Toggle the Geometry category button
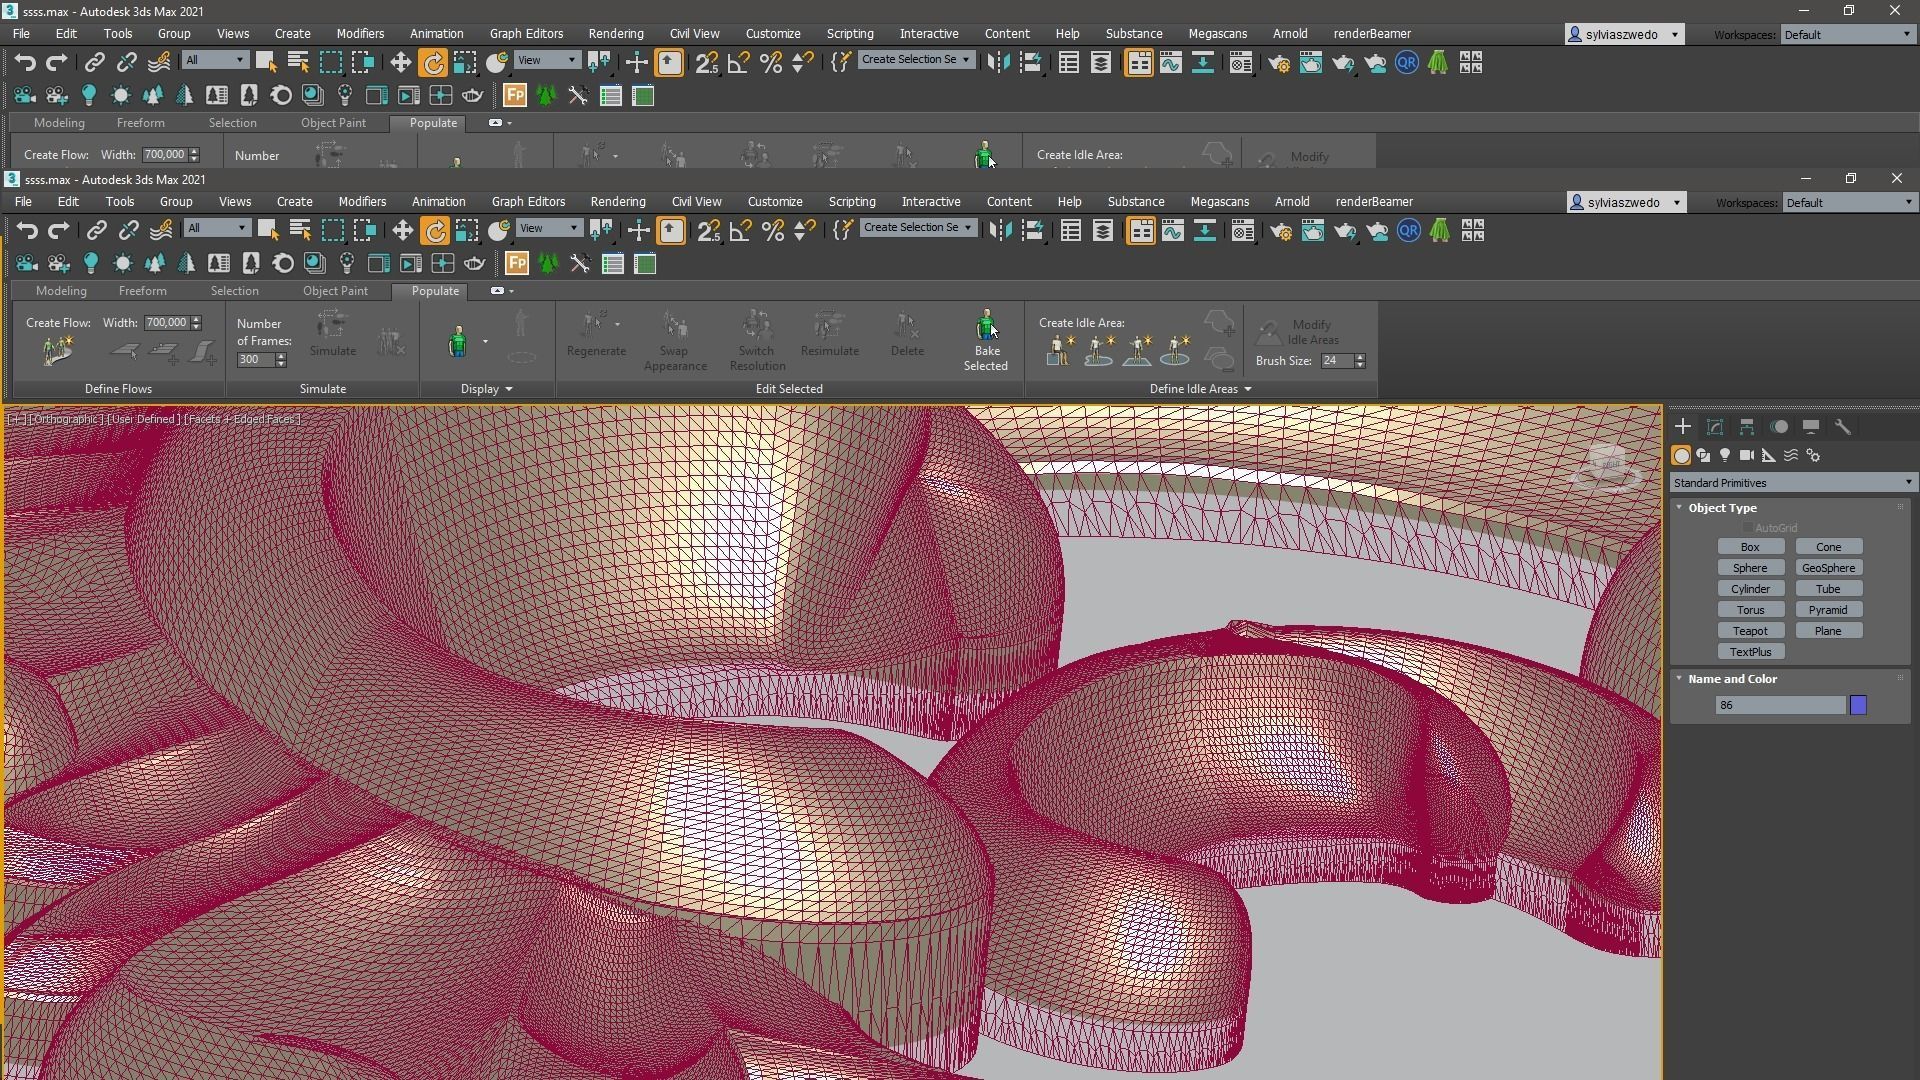Screen dimensions: 1920x1080 [x=1681, y=456]
